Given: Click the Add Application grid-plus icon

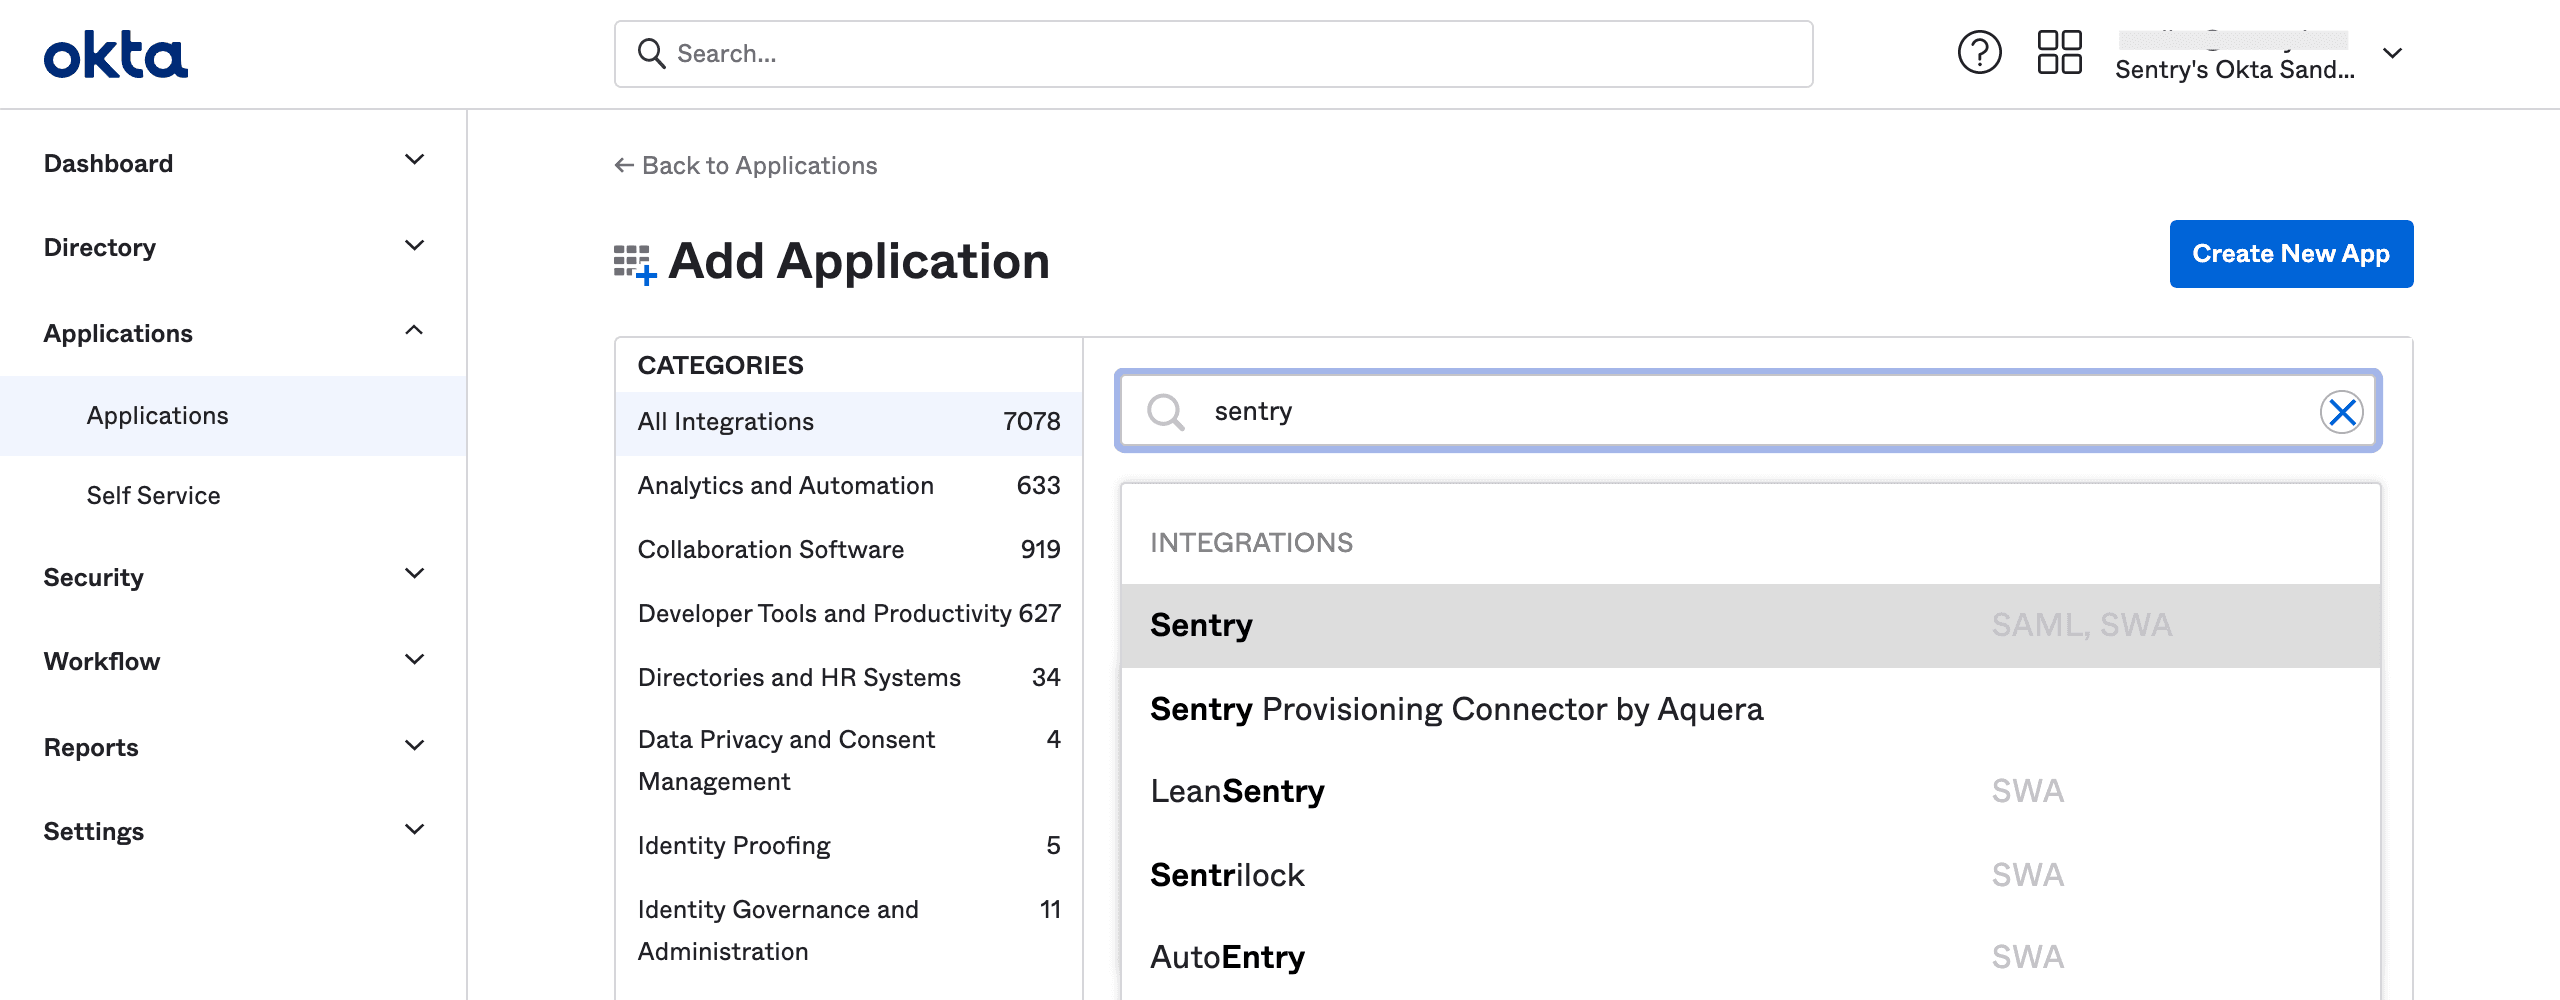Looking at the screenshot, I should click(633, 262).
